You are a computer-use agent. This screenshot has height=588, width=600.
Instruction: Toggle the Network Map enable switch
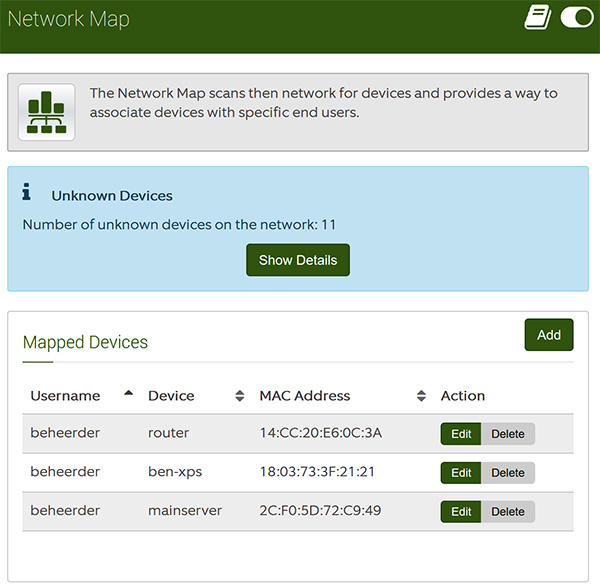tap(577, 18)
